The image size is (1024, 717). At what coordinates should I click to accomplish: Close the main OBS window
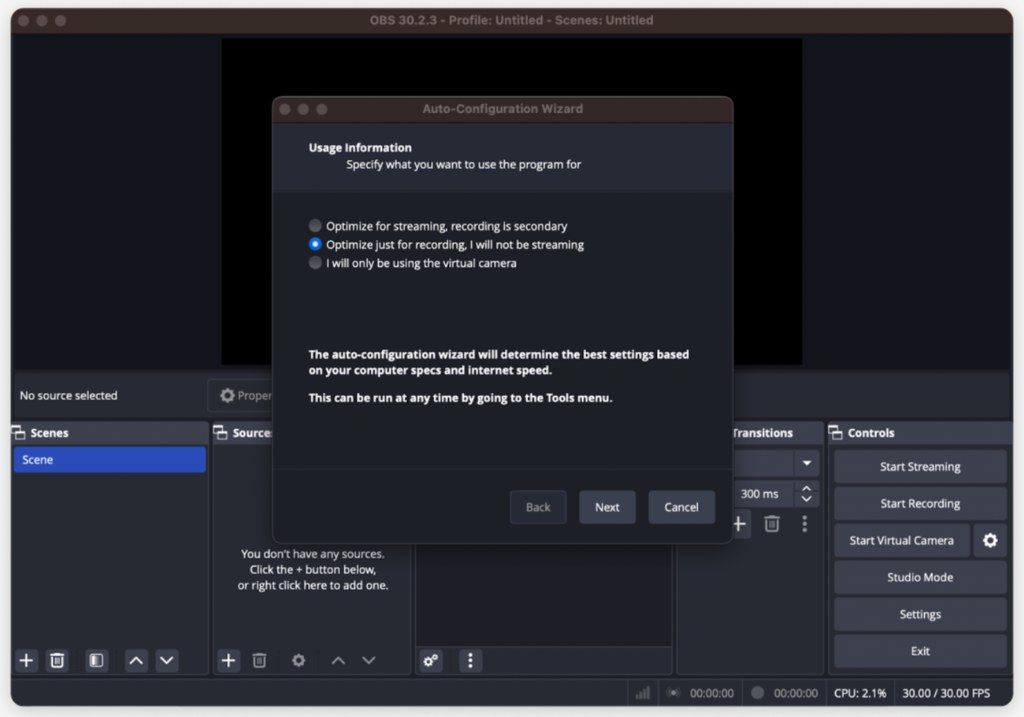(x=24, y=20)
